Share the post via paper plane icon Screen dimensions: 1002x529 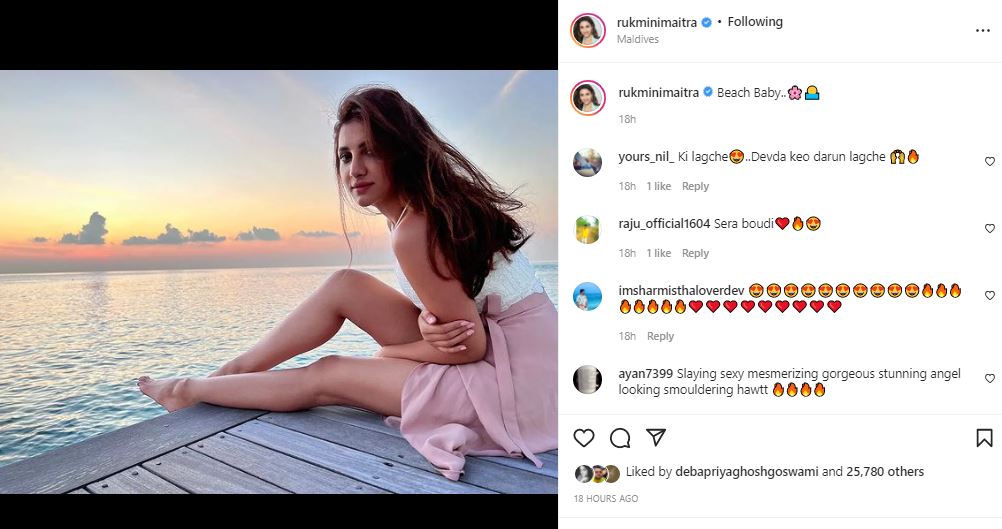click(x=655, y=438)
